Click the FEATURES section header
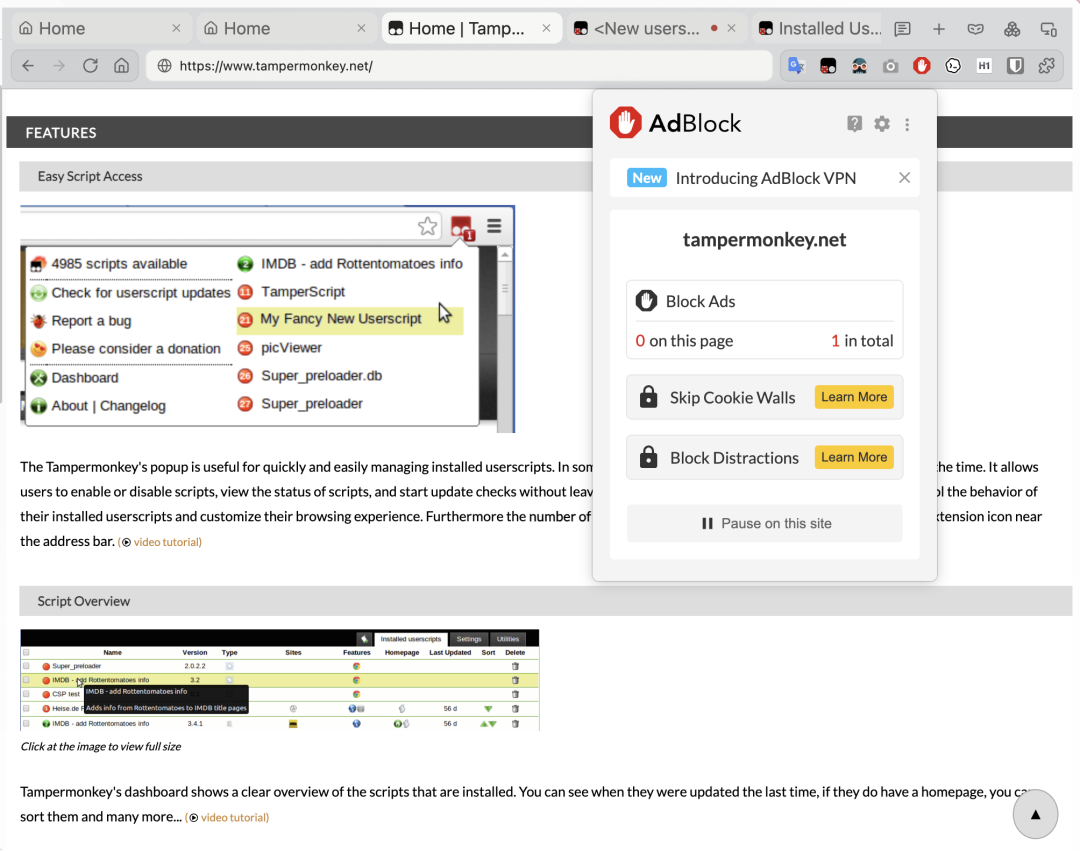The height and width of the screenshot is (851, 1080). [x=61, y=133]
